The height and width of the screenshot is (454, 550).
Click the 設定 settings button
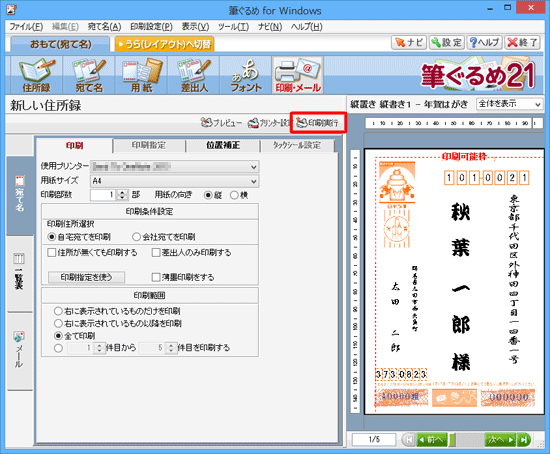[x=447, y=42]
